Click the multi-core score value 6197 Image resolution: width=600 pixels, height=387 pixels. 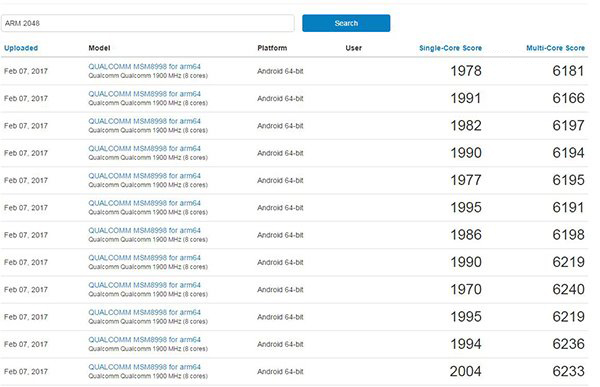coord(568,126)
